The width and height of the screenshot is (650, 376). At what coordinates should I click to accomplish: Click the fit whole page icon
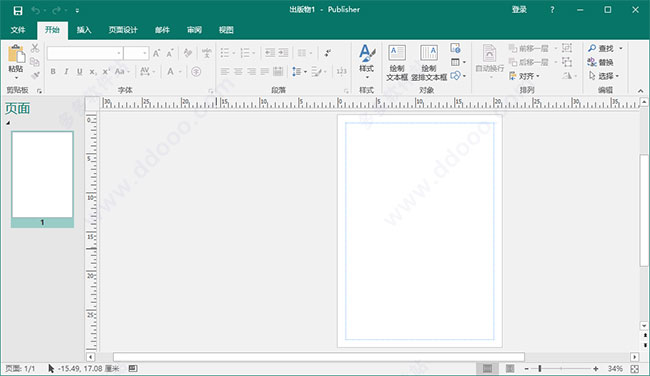tap(635, 369)
